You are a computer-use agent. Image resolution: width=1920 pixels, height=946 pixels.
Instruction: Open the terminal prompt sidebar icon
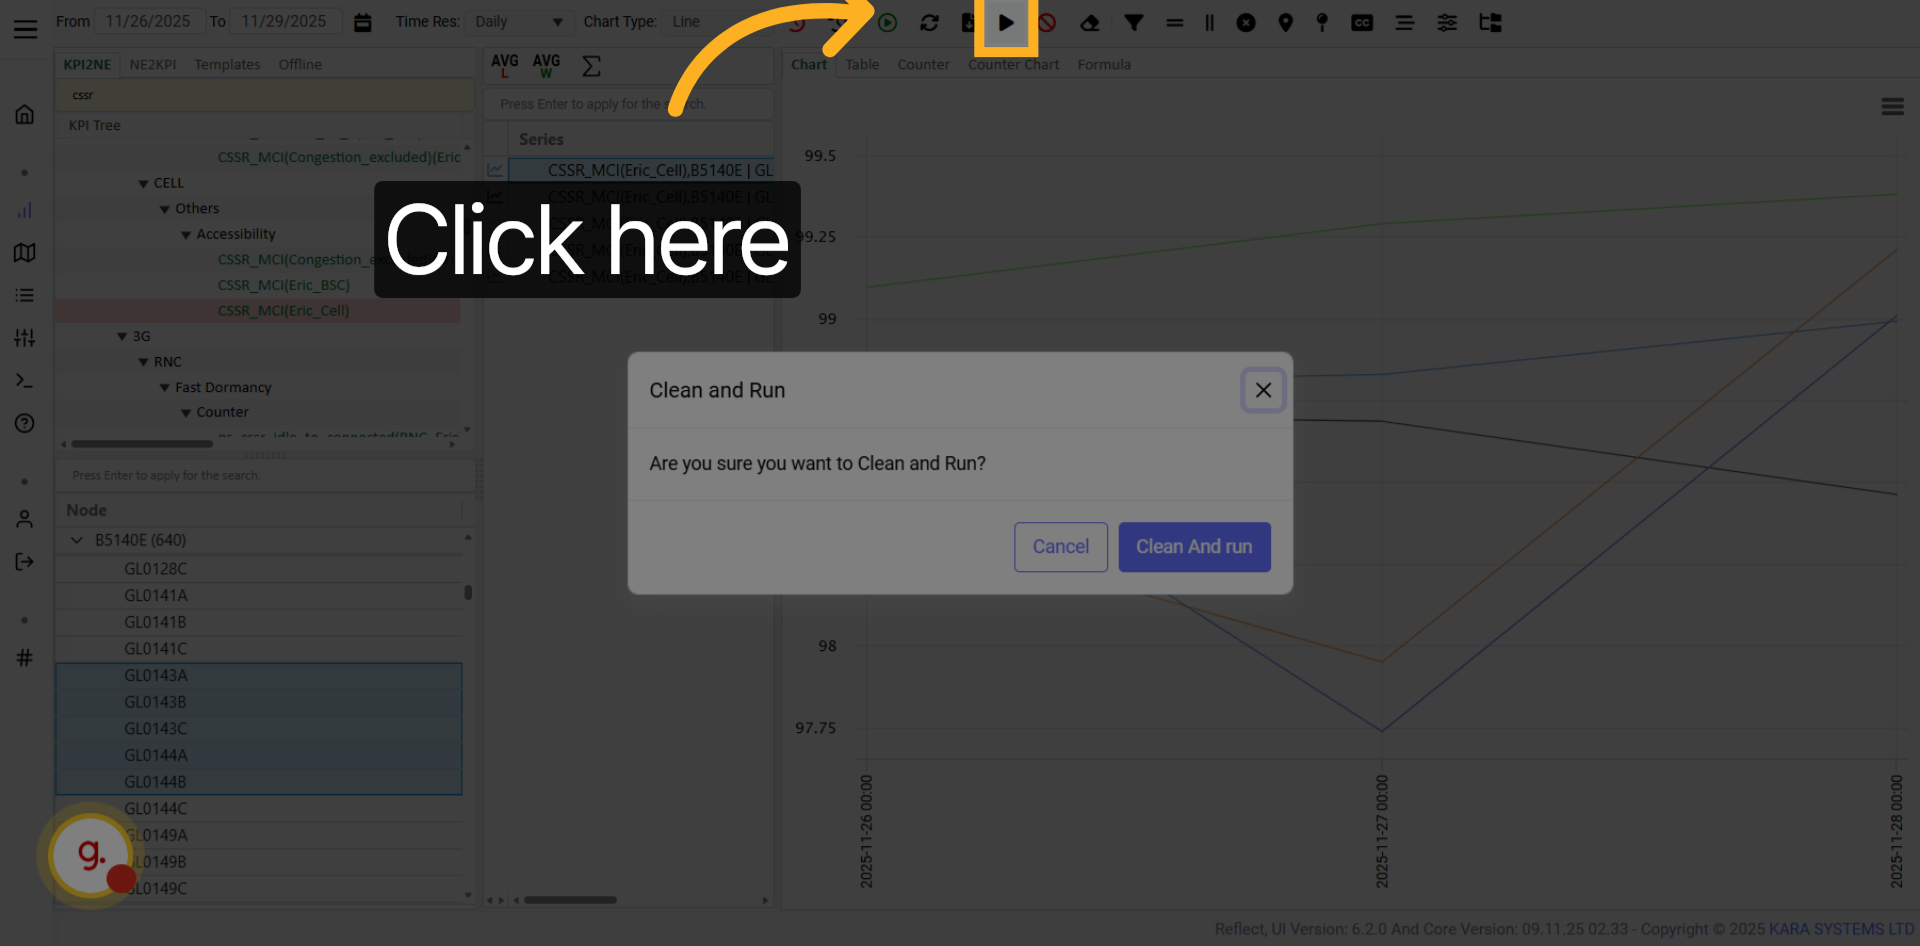[x=25, y=381]
